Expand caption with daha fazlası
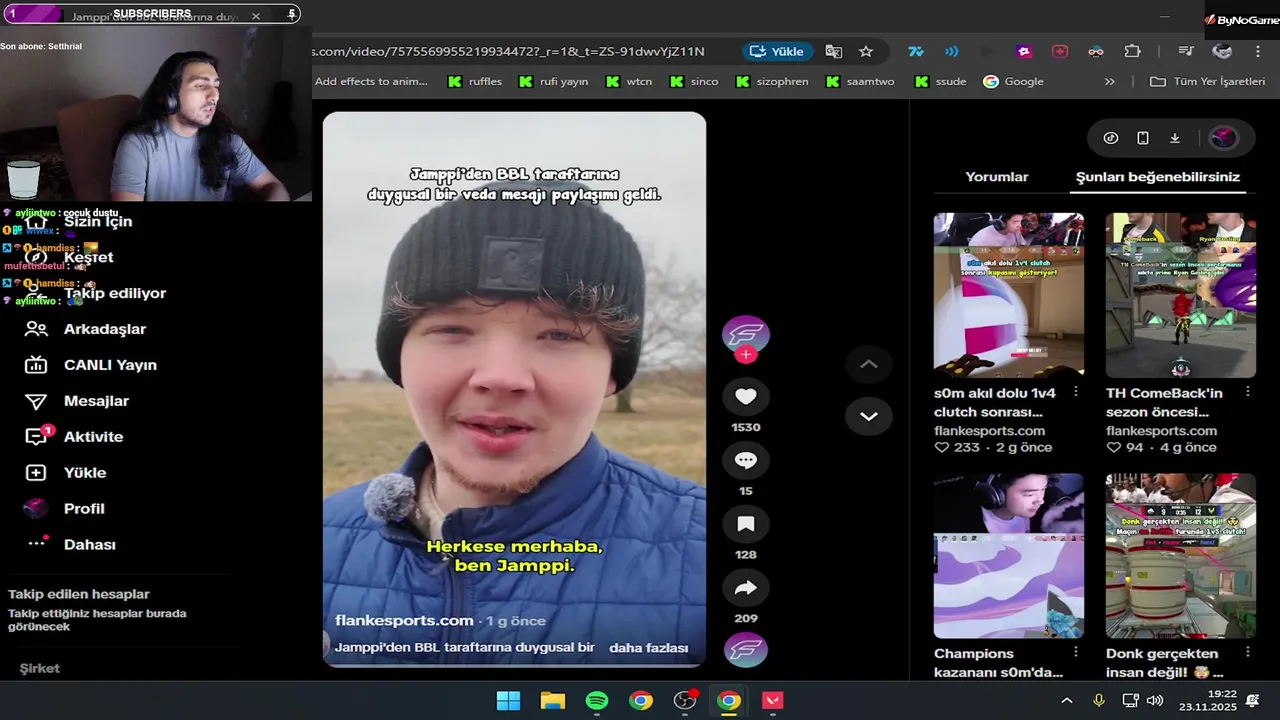 648,647
